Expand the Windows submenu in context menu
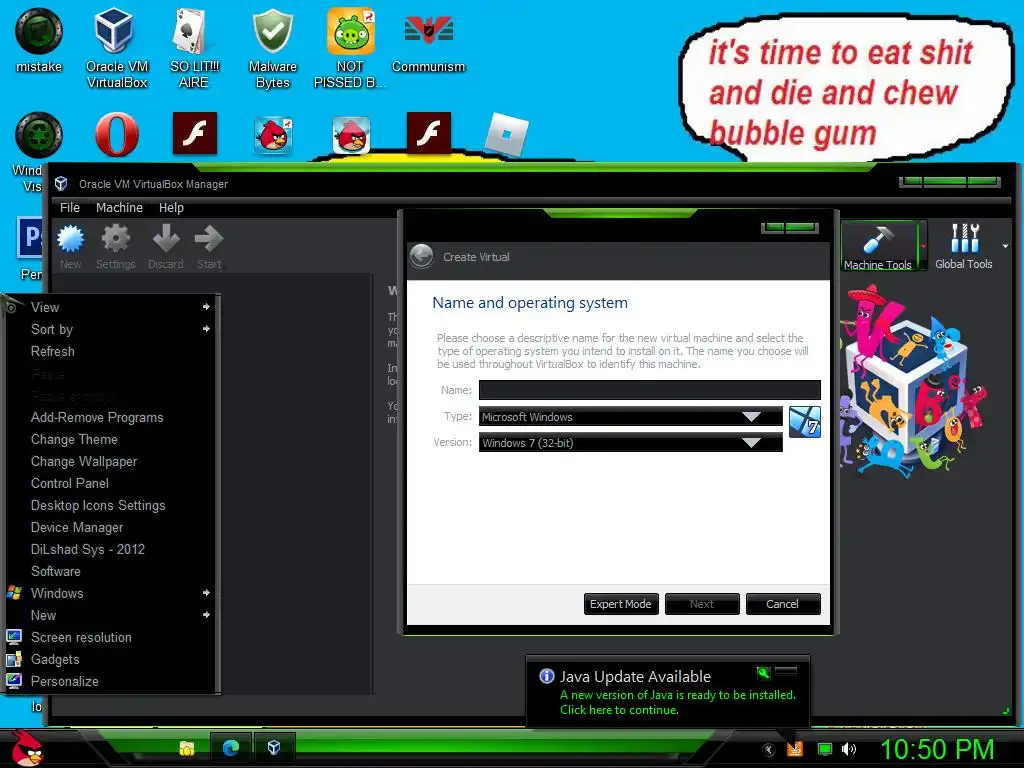 click(206, 593)
